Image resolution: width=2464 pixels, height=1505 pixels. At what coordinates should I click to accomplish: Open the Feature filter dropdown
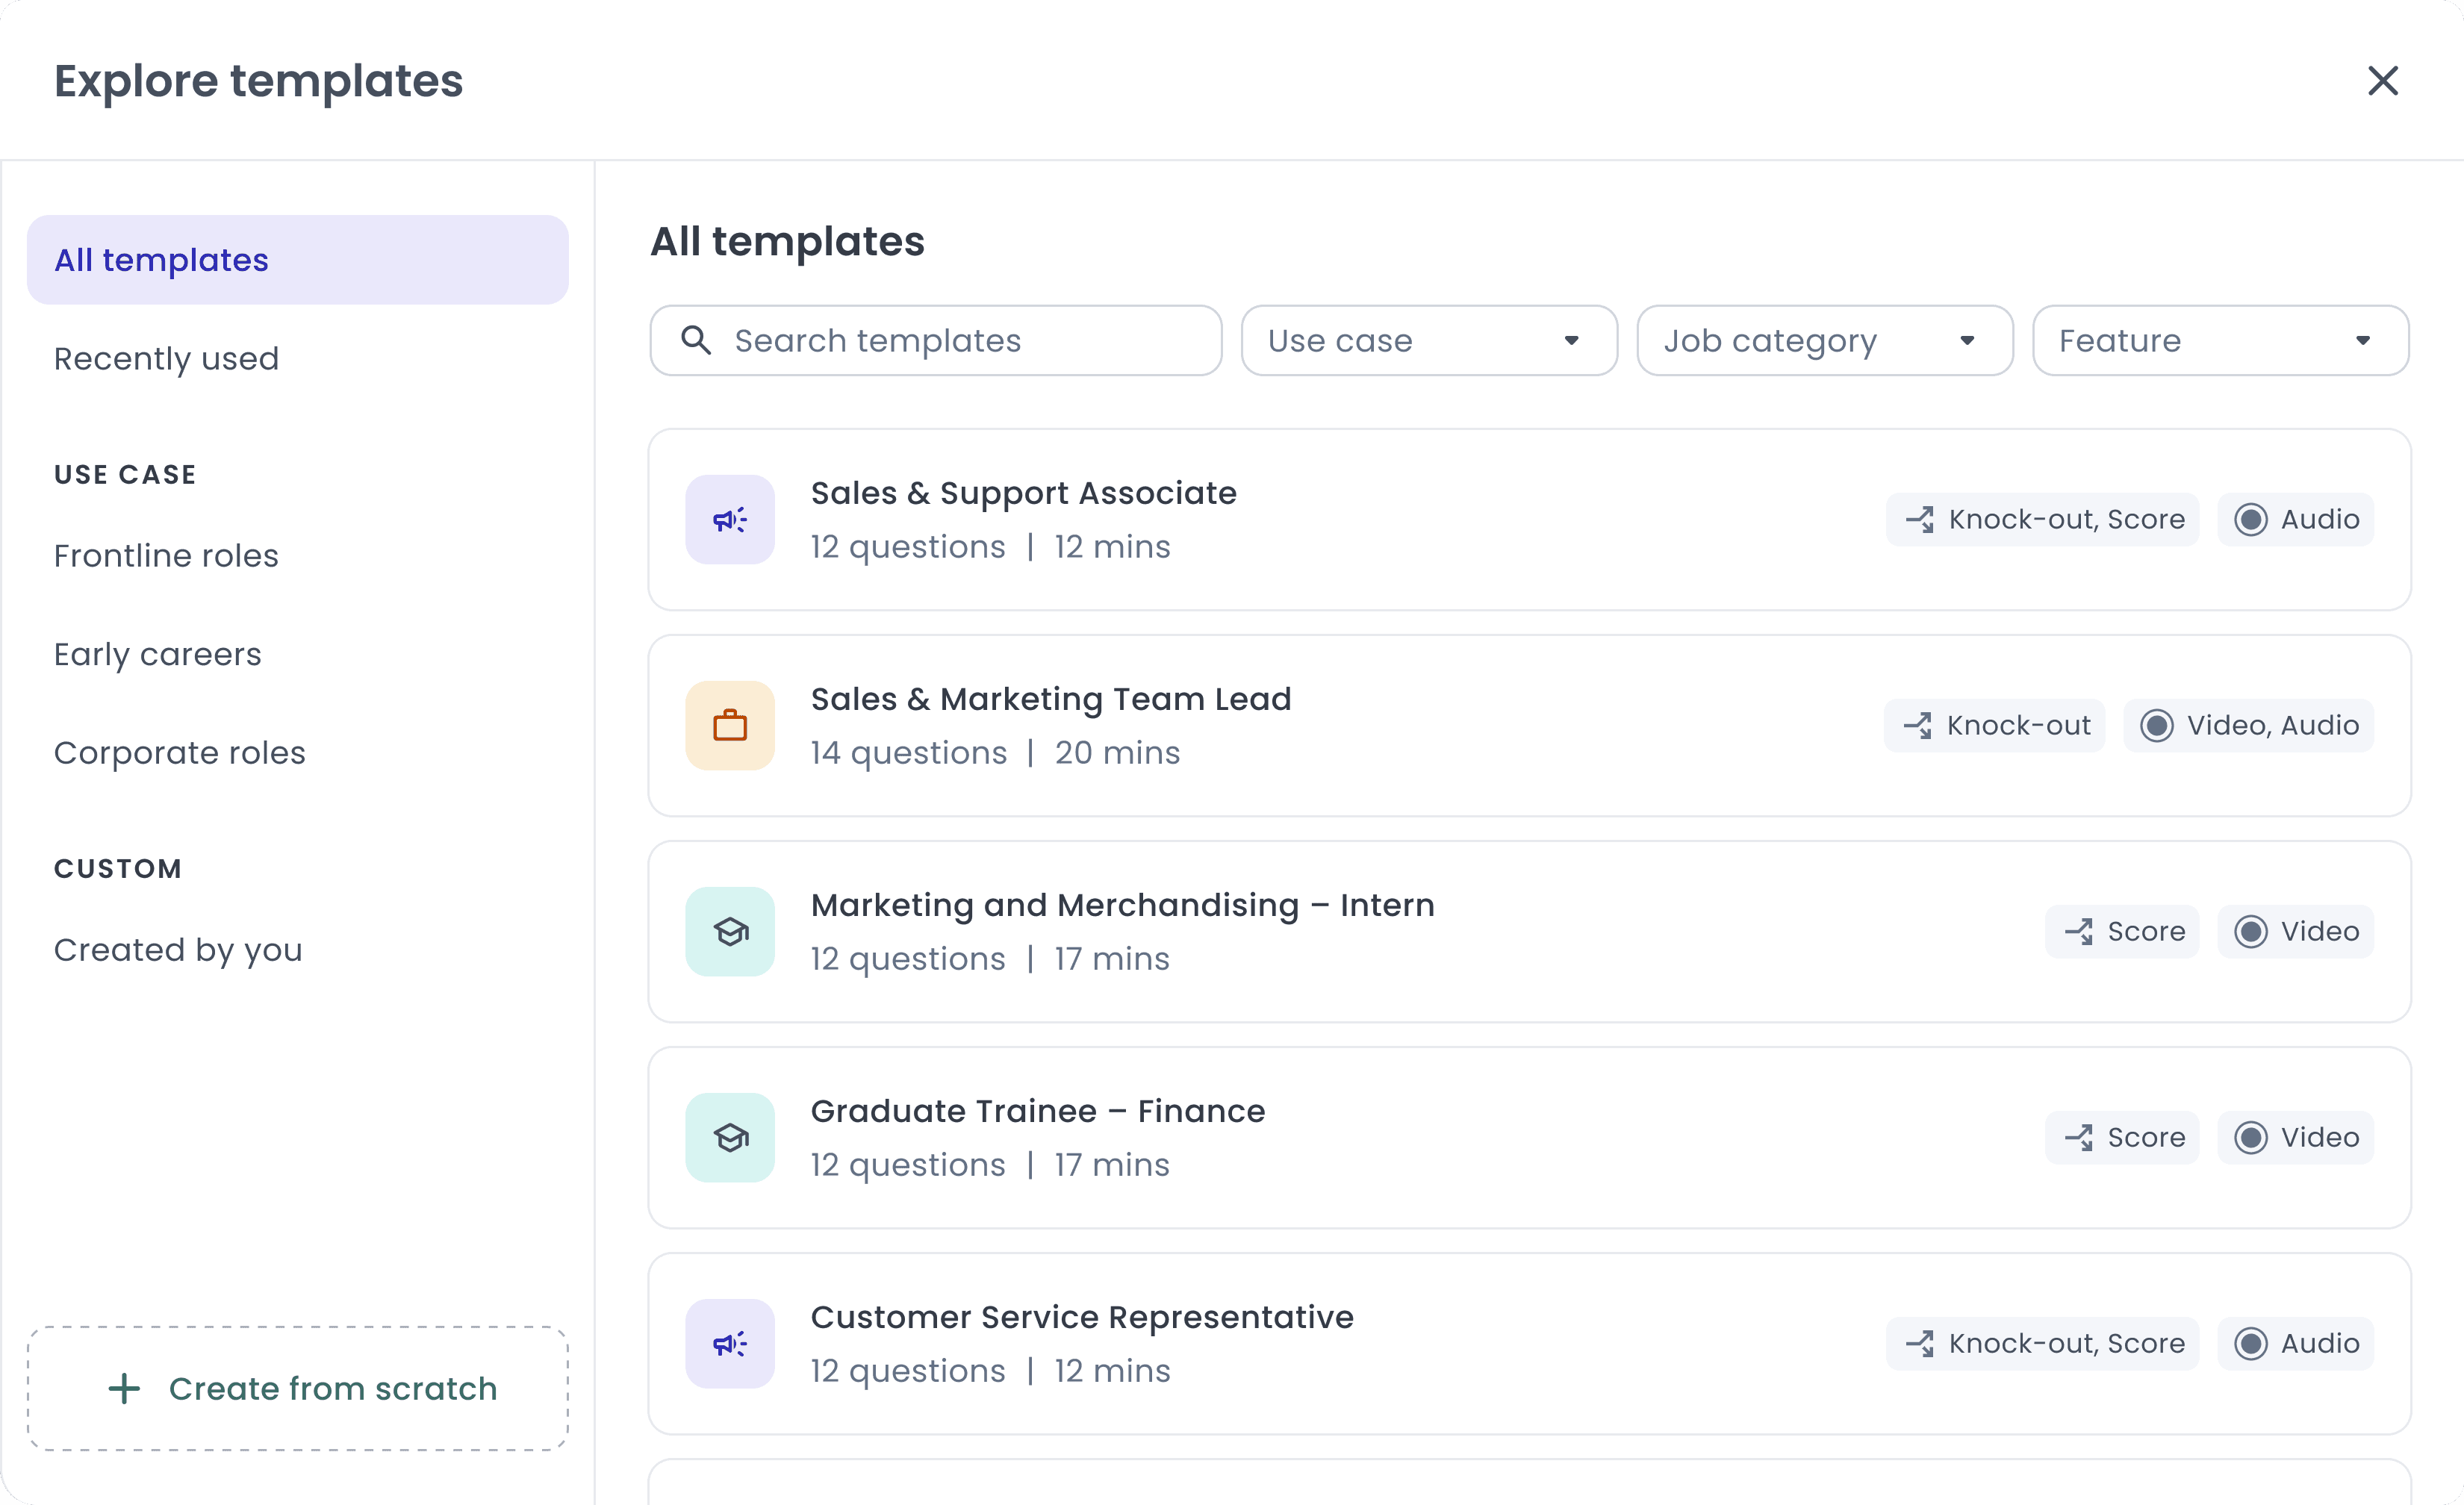click(2220, 340)
